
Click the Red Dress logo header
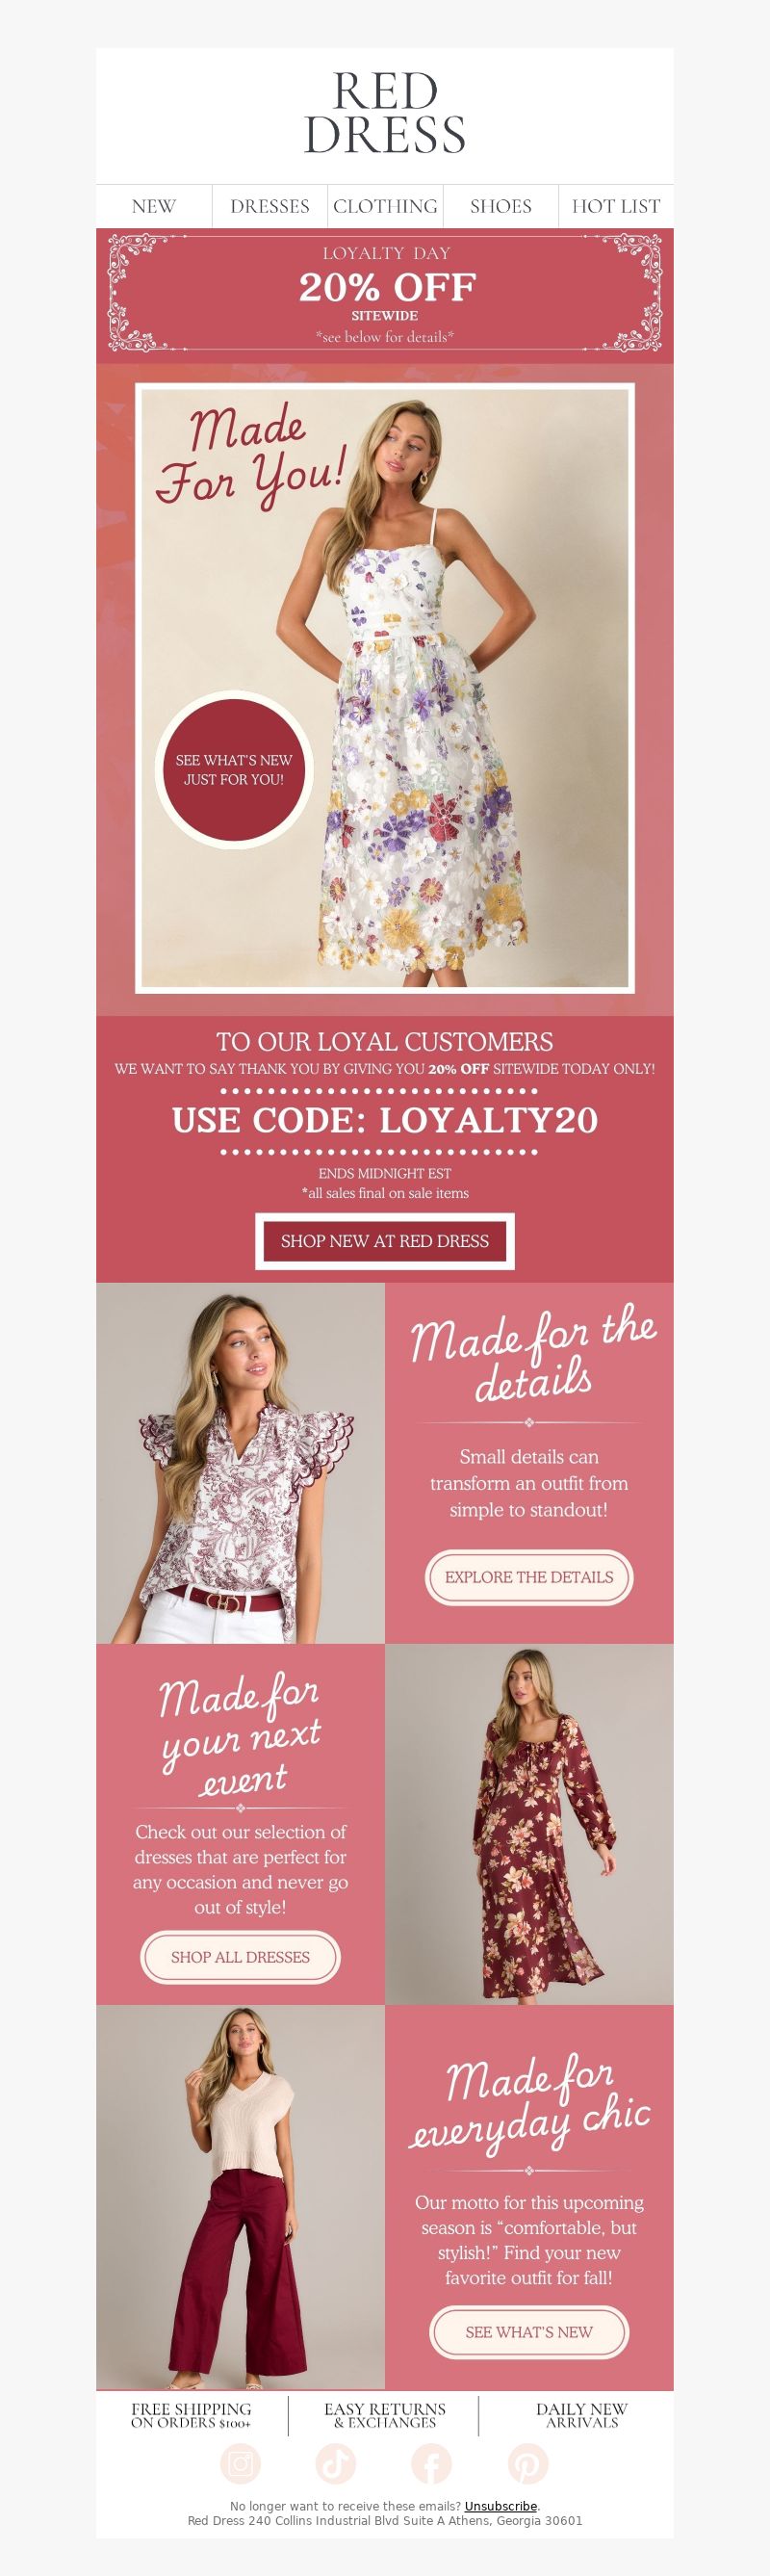[x=385, y=113]
